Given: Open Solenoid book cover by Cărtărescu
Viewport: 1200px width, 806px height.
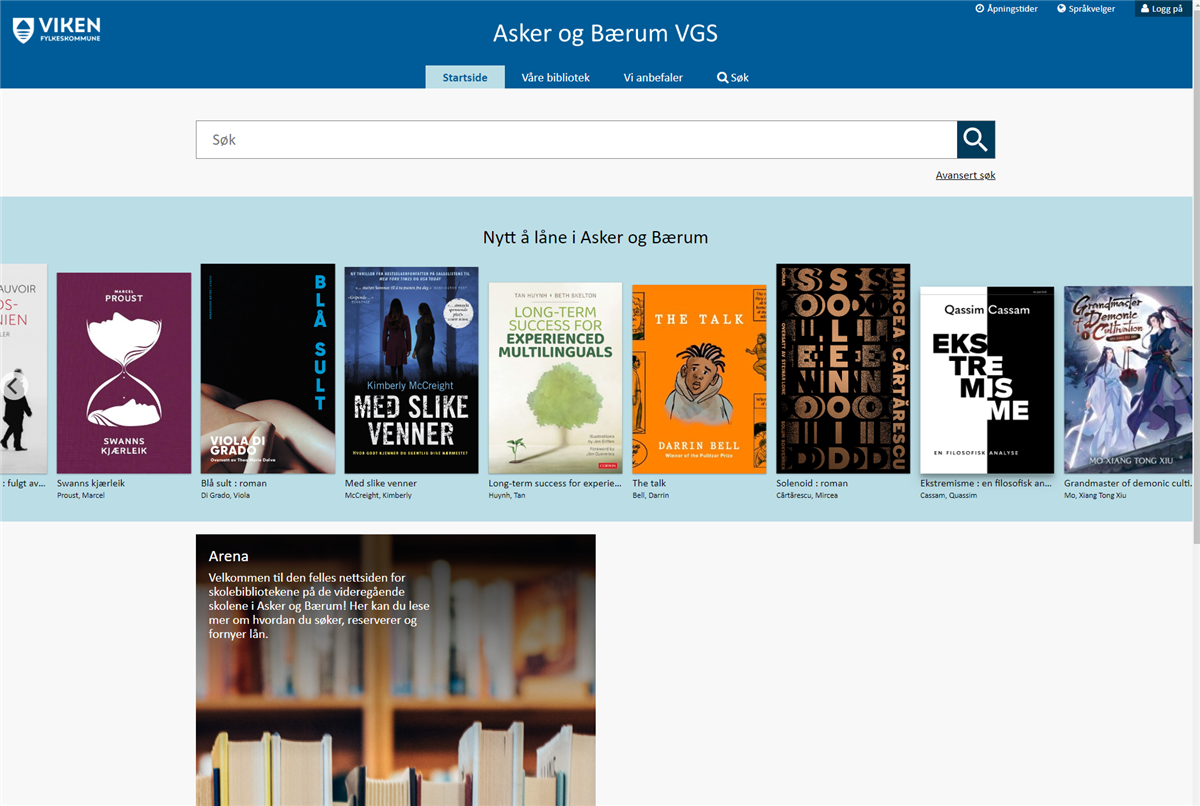Looking at the screenshot, I should [843, 368].
